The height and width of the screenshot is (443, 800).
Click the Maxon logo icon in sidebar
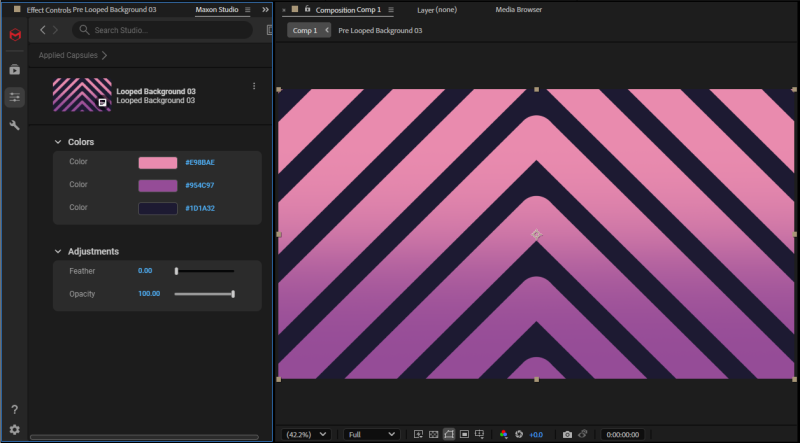pyautogui.click(x=14, y=35)
